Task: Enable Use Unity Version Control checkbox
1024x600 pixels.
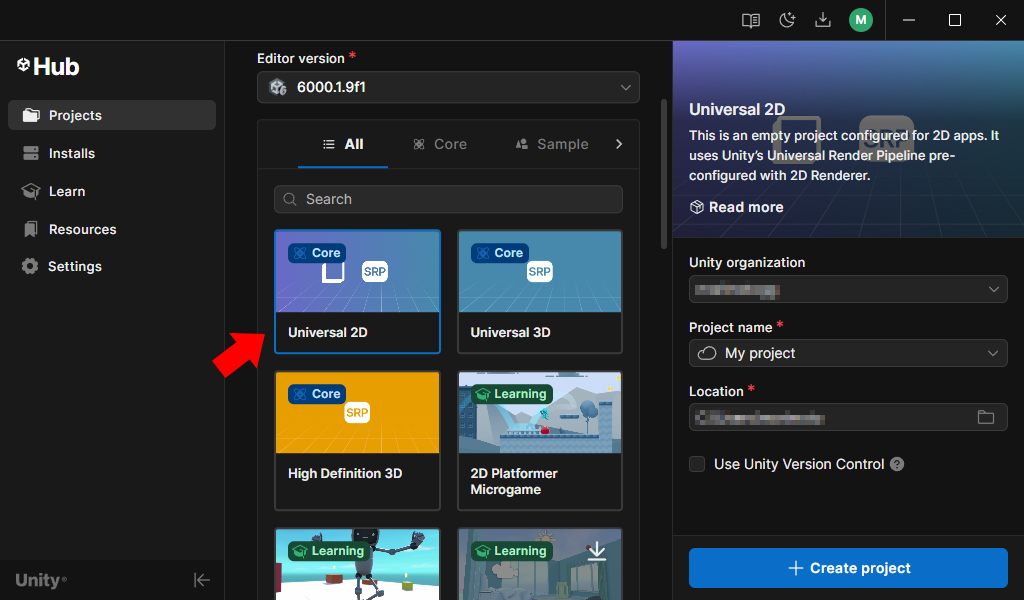Action: point(697,464)
